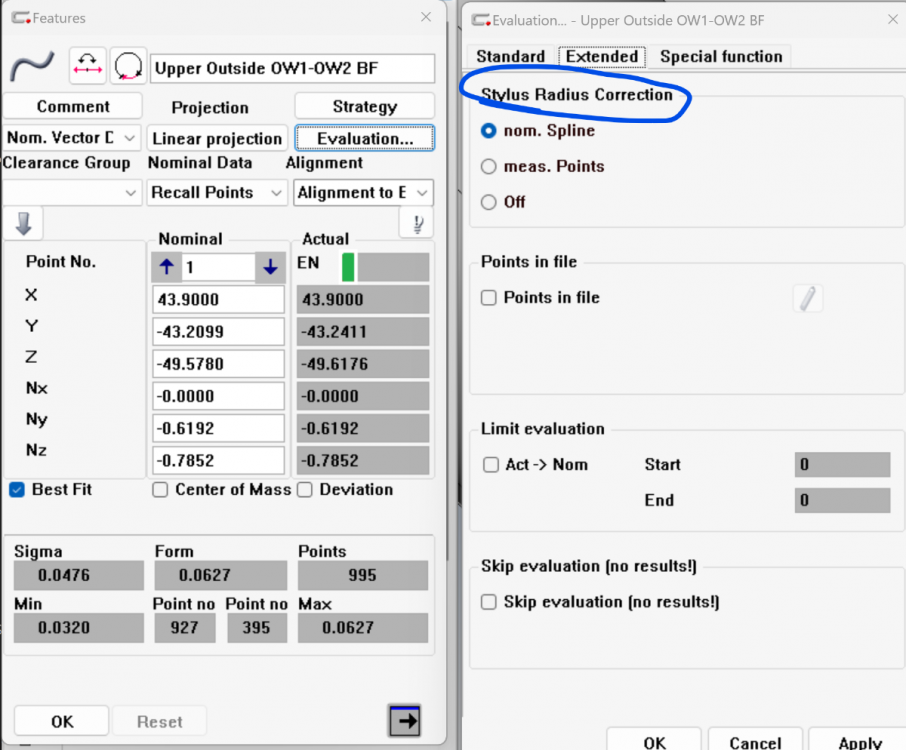Click OK in the Features window
The width and height of the screenshot is (906, 750).
tap(62, 721)
